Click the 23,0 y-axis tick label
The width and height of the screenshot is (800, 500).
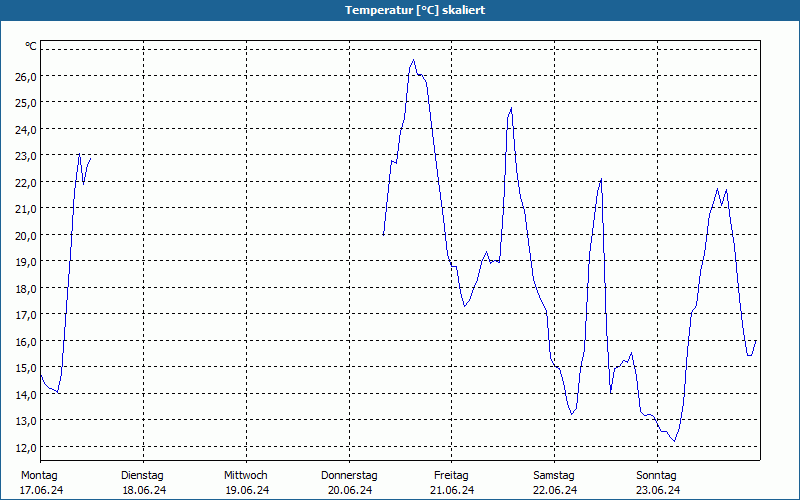[26, 156]
